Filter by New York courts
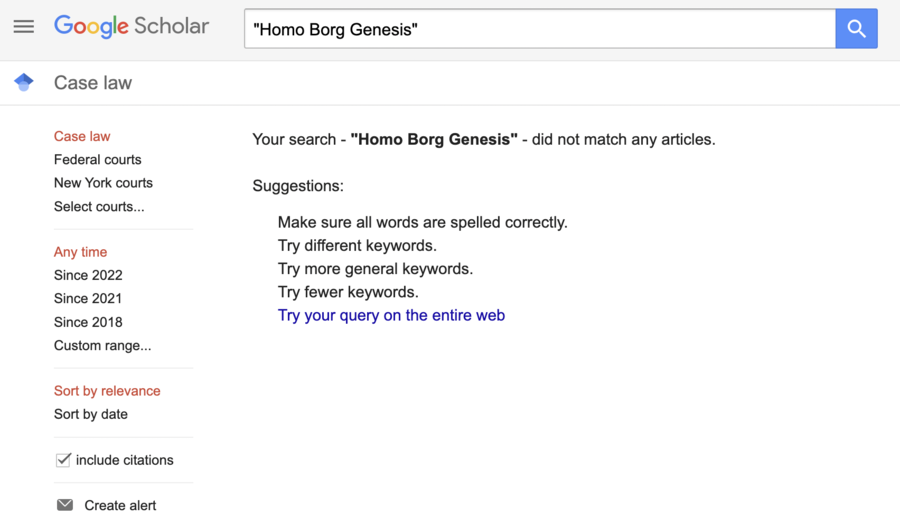900x526 pixels. tap(103, 183)
